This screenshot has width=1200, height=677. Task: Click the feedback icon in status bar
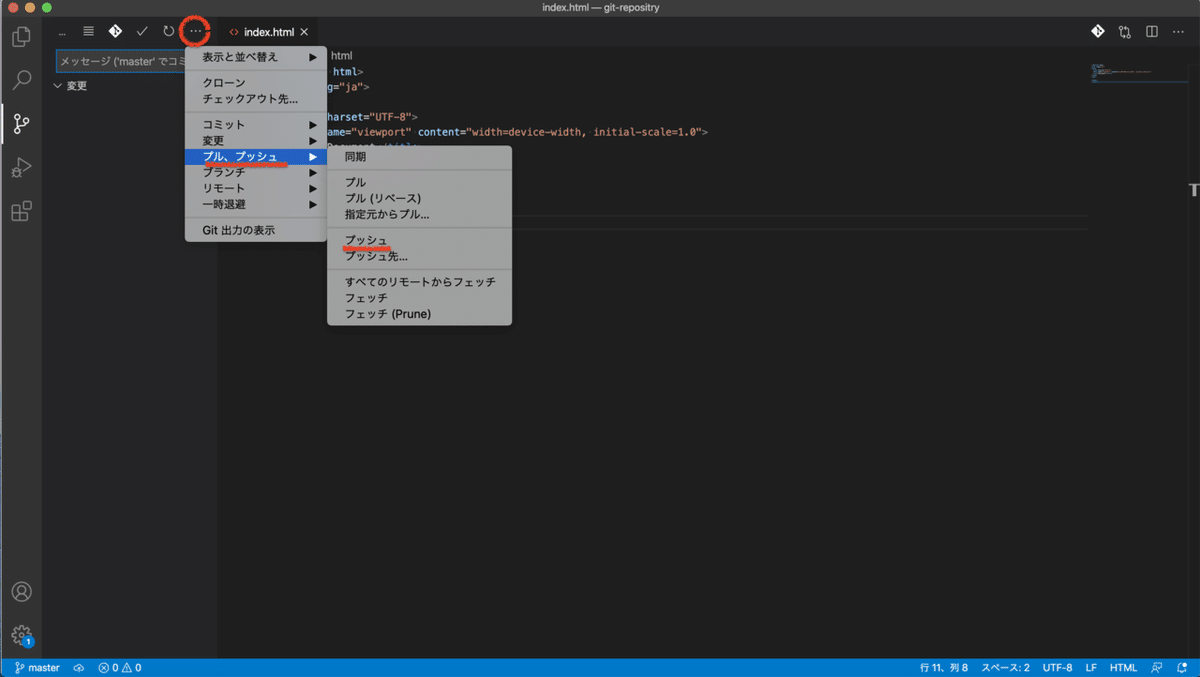click(x=1157, y=667)
